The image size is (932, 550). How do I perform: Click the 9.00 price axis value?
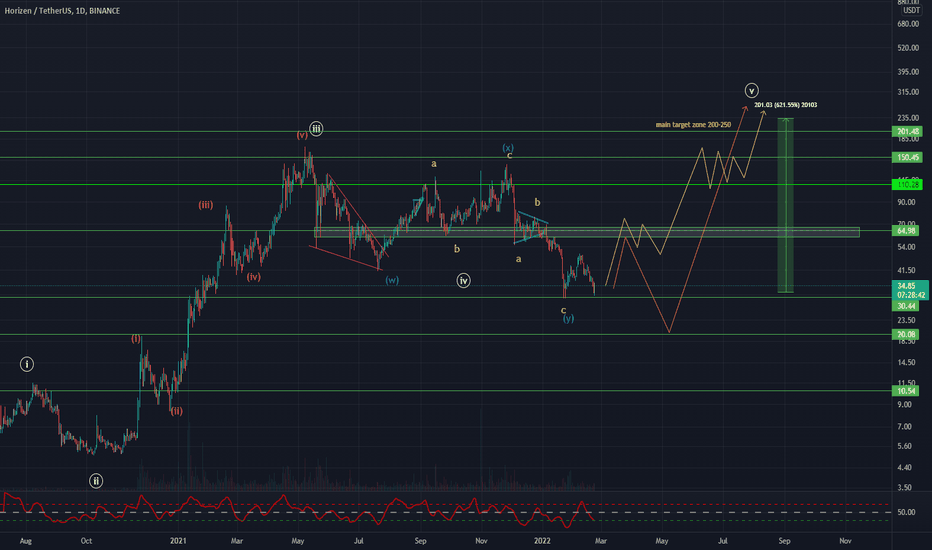(904, 405)
